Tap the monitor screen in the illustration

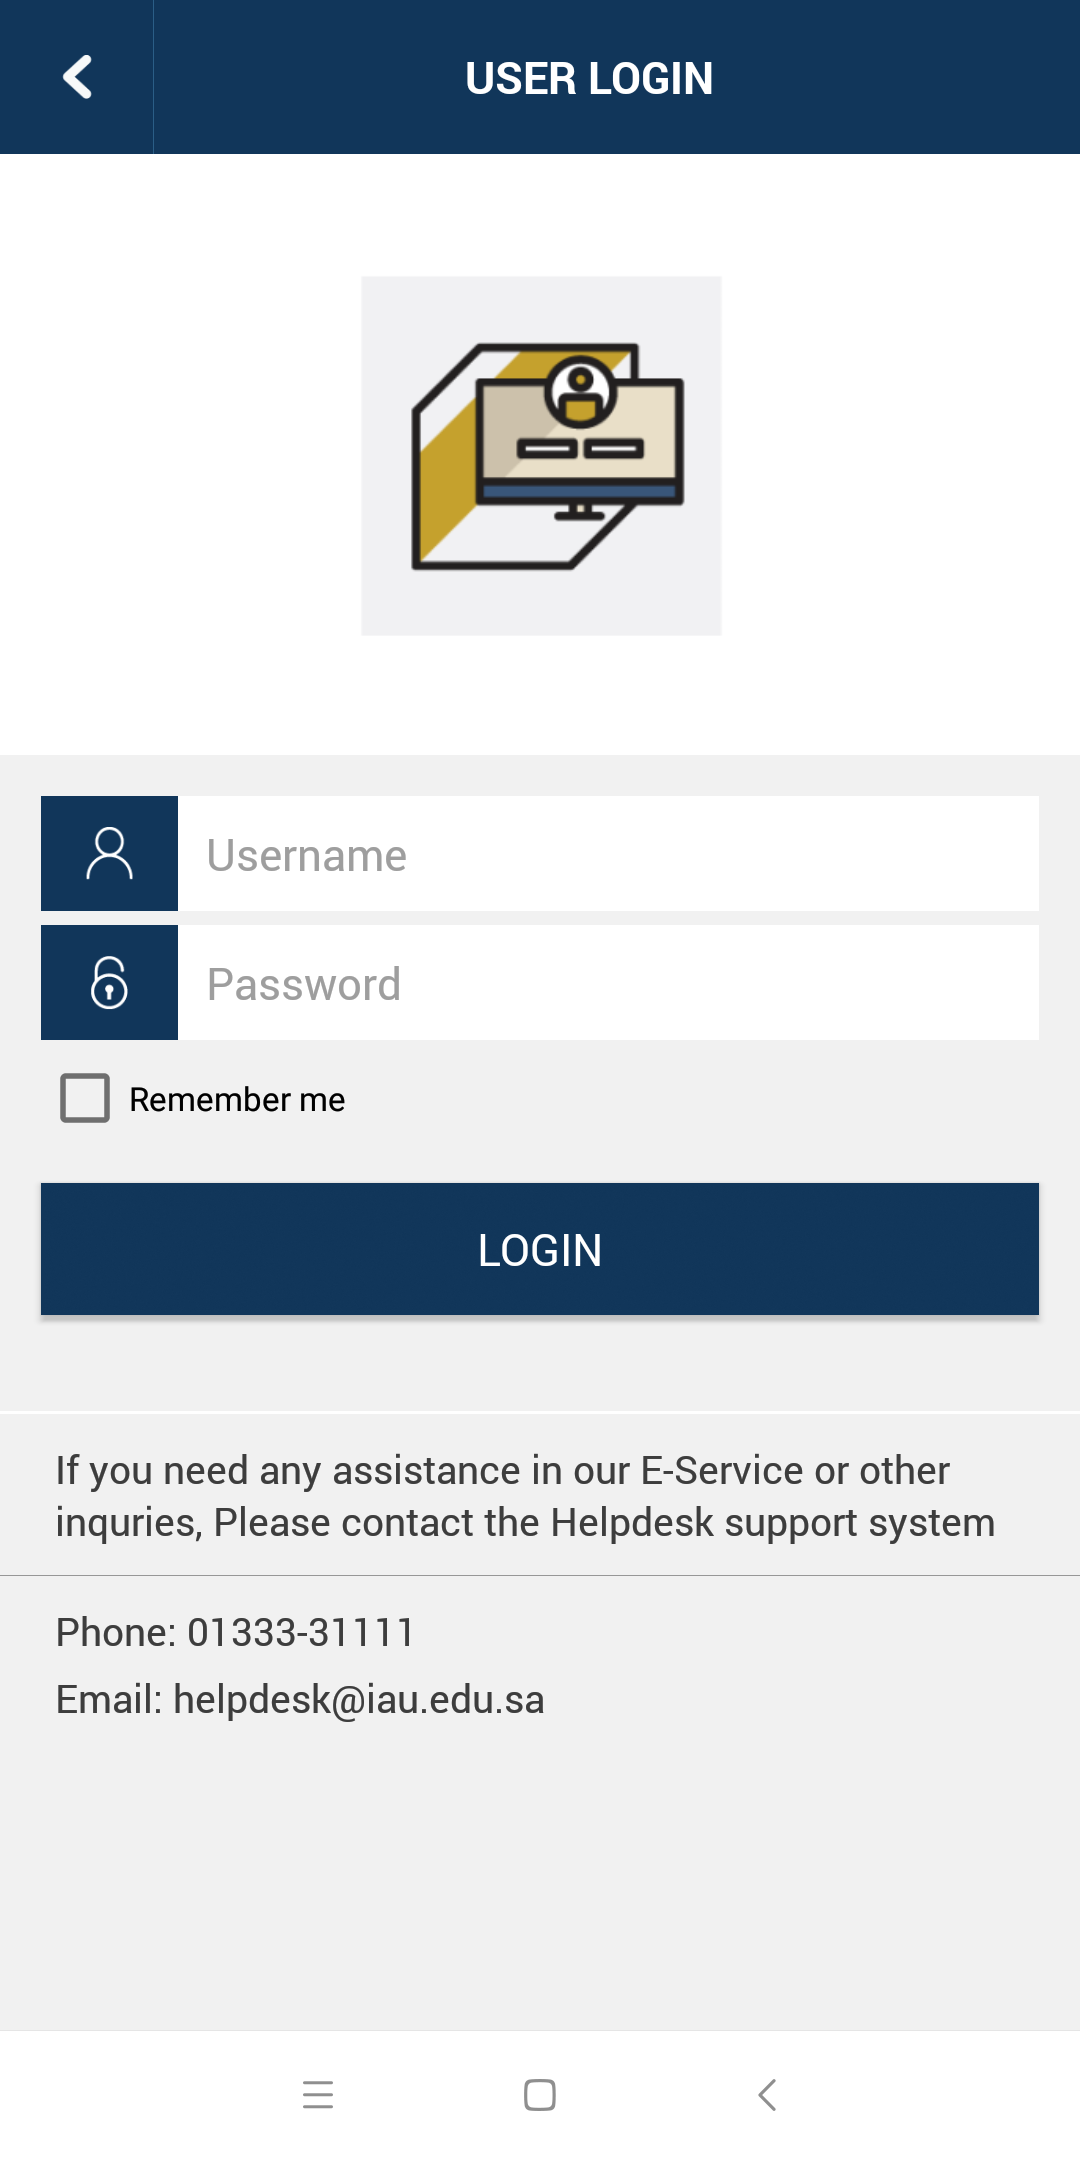520,430
